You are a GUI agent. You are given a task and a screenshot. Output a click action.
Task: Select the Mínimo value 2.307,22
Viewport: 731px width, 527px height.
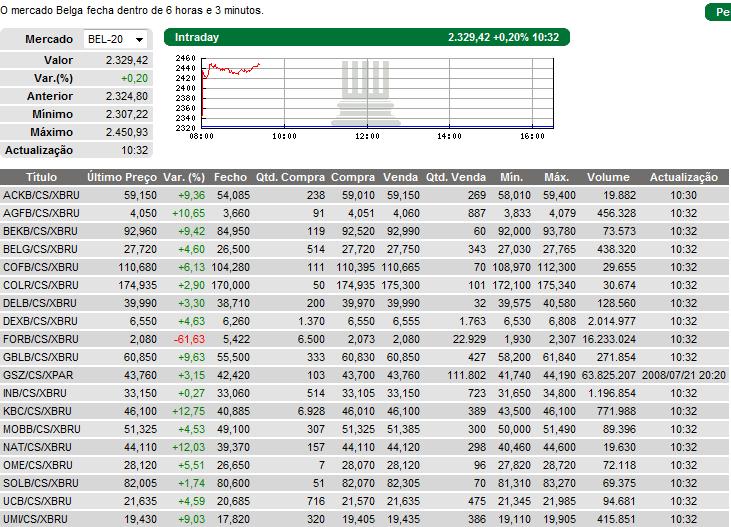point(127,114)
